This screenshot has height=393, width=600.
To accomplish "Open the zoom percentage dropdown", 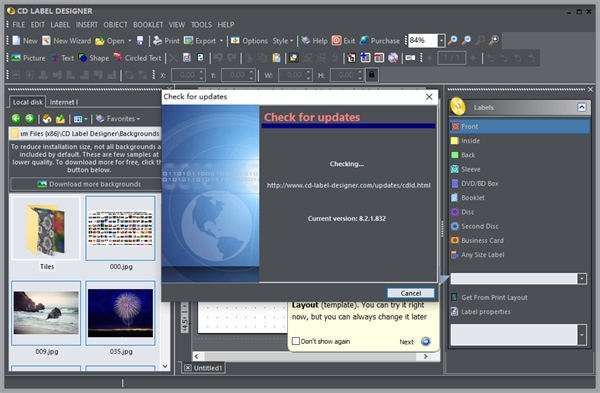I will [x=441, y=40].
